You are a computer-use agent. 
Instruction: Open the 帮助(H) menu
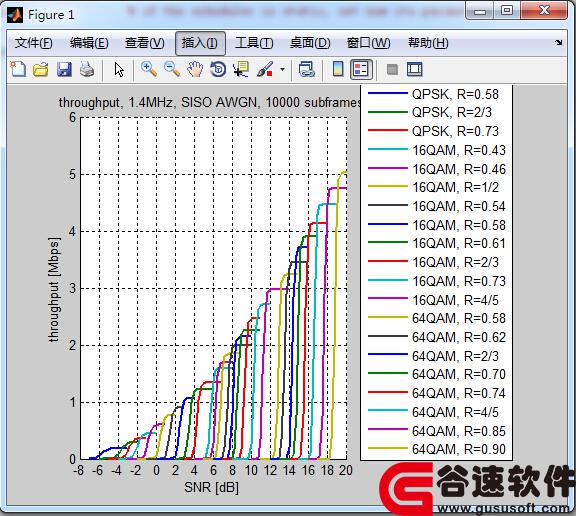(428, 43)
